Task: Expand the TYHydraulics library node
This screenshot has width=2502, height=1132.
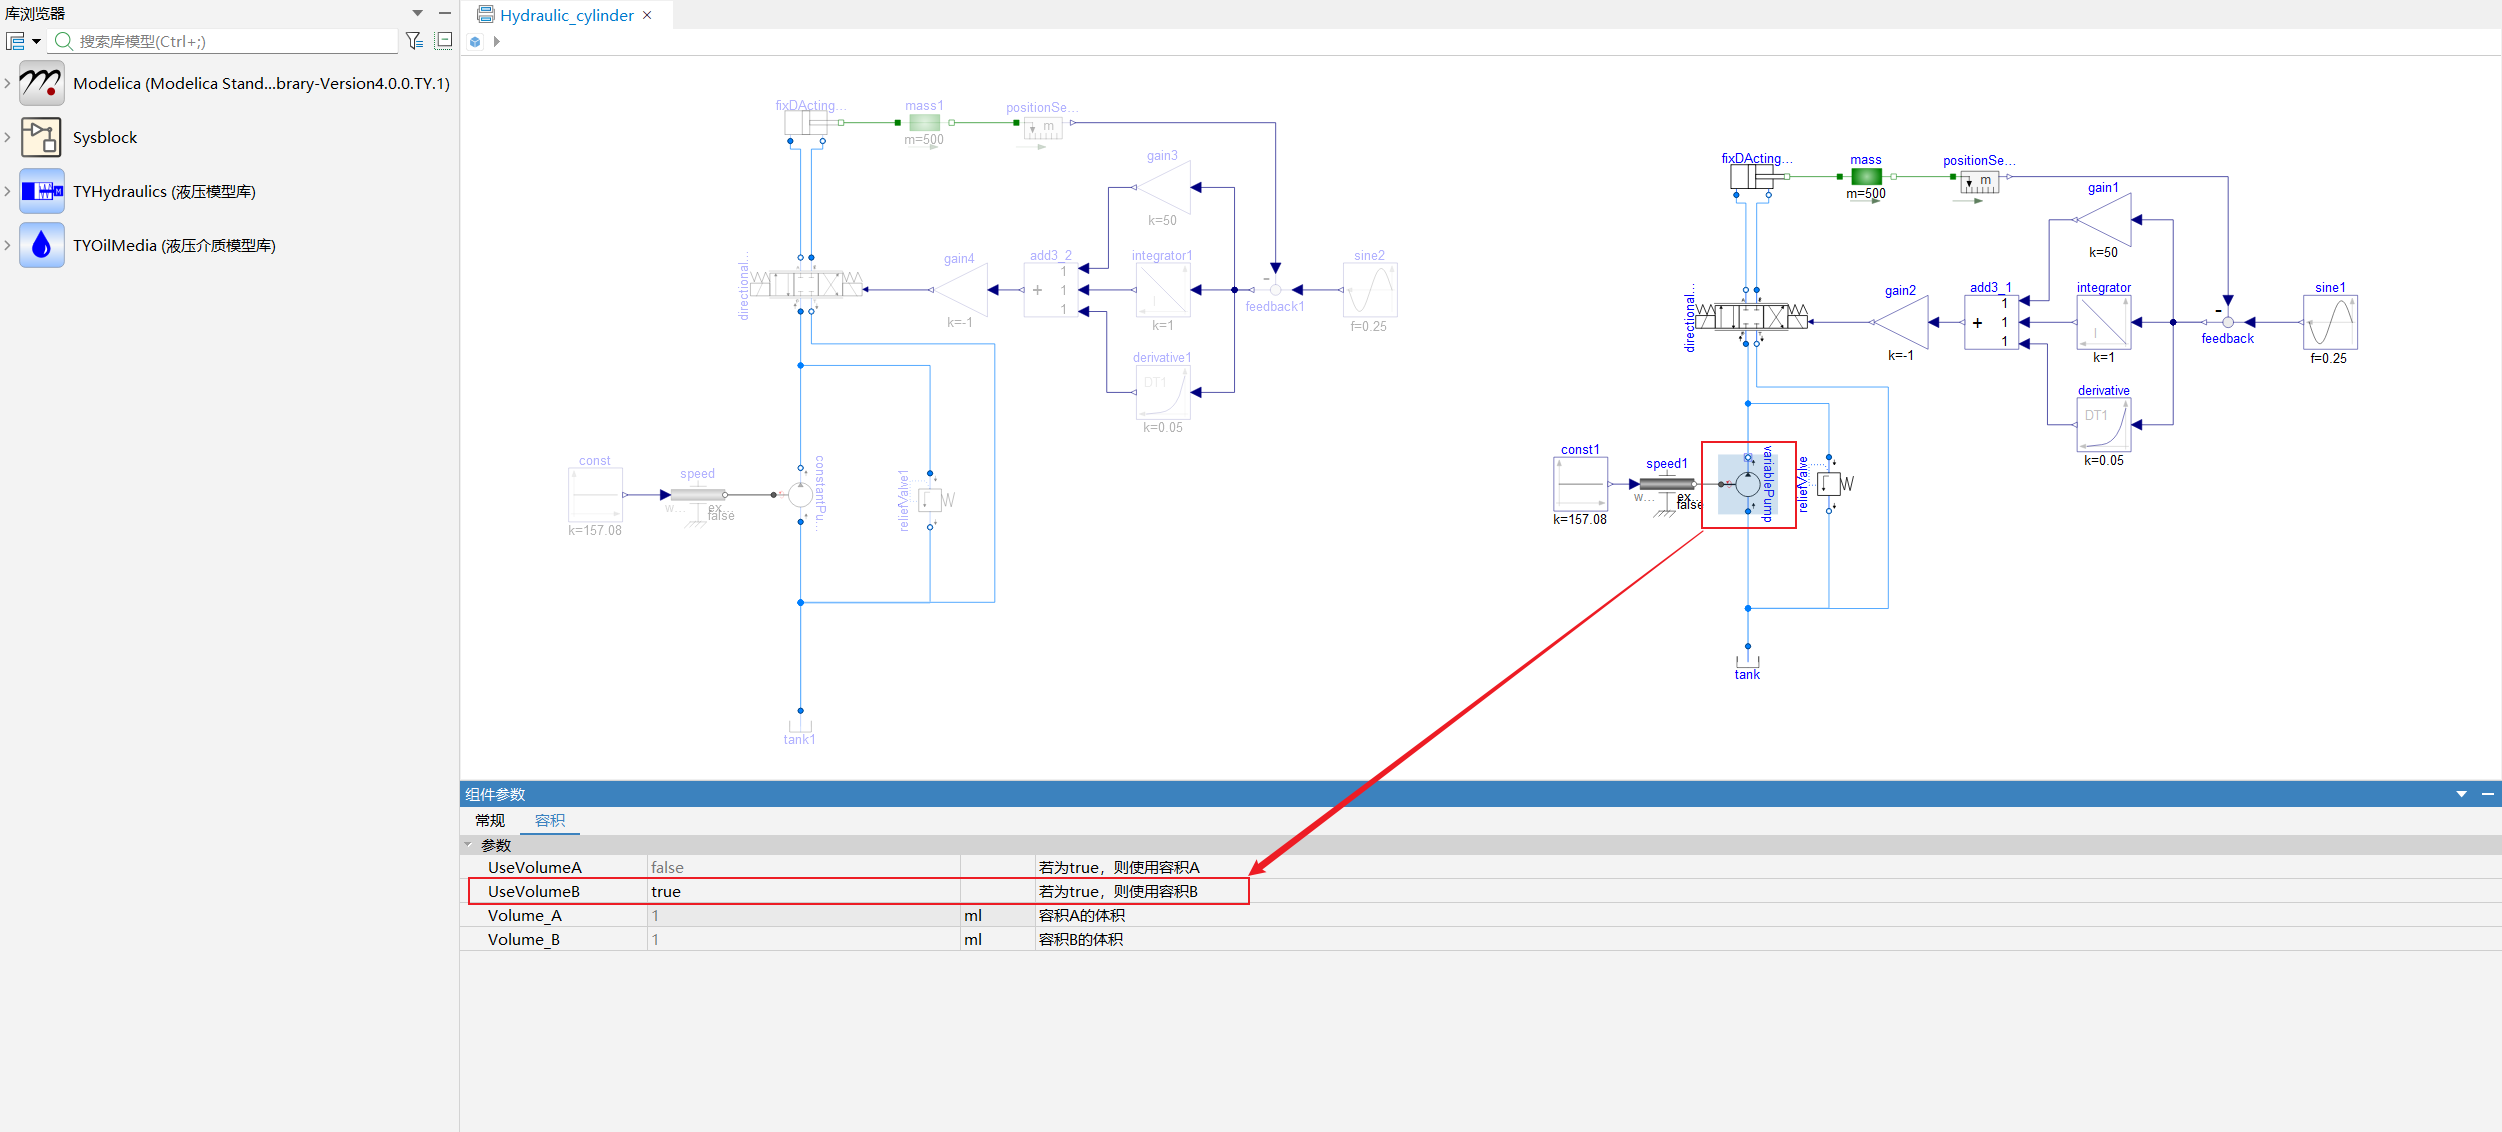Action: click(x=8, y=191)
